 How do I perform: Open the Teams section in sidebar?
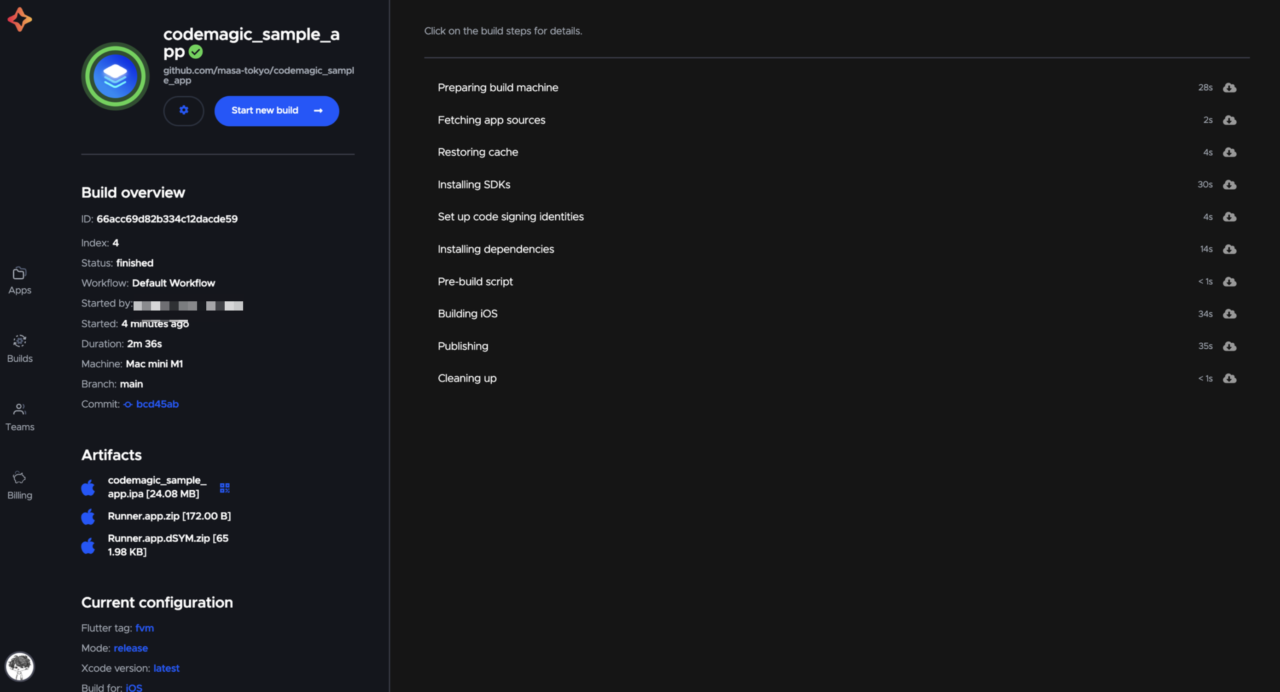[x=20, y=417]
